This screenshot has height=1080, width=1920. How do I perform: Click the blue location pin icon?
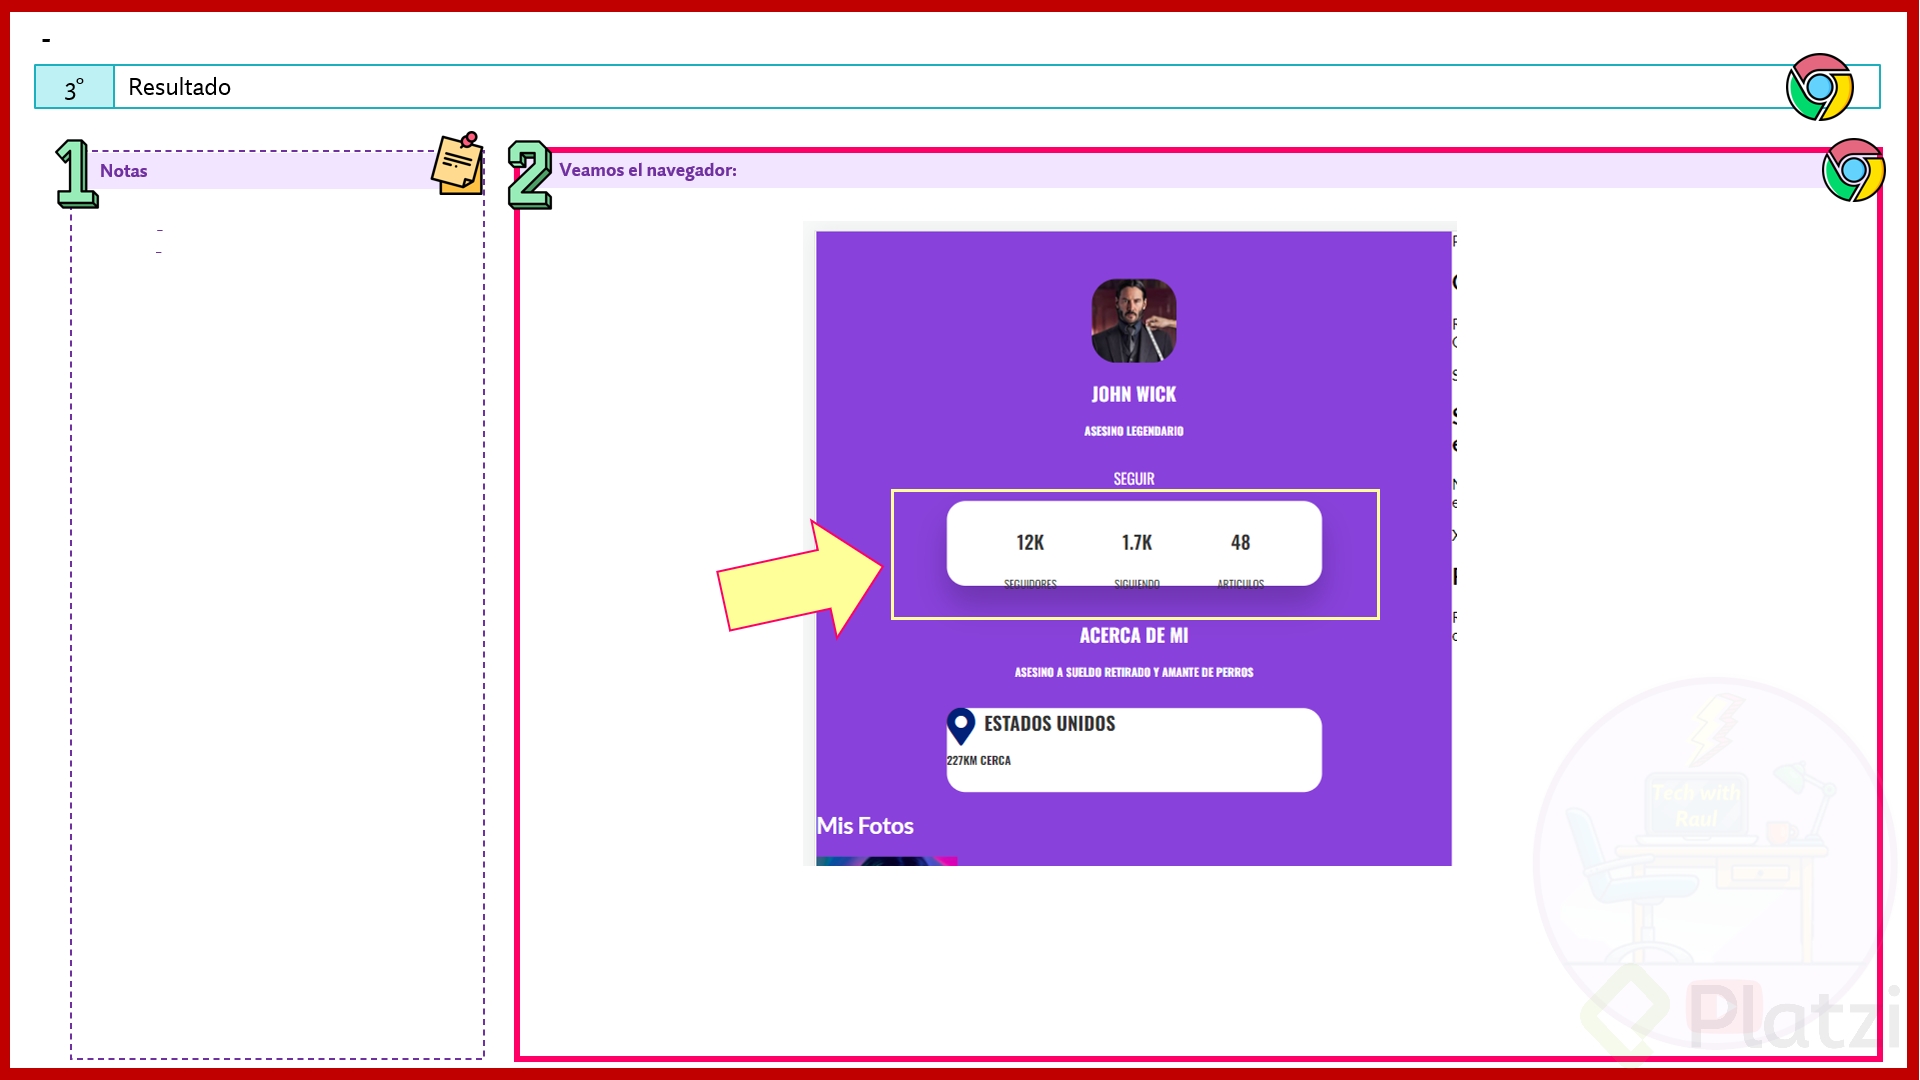coord(960,726)
